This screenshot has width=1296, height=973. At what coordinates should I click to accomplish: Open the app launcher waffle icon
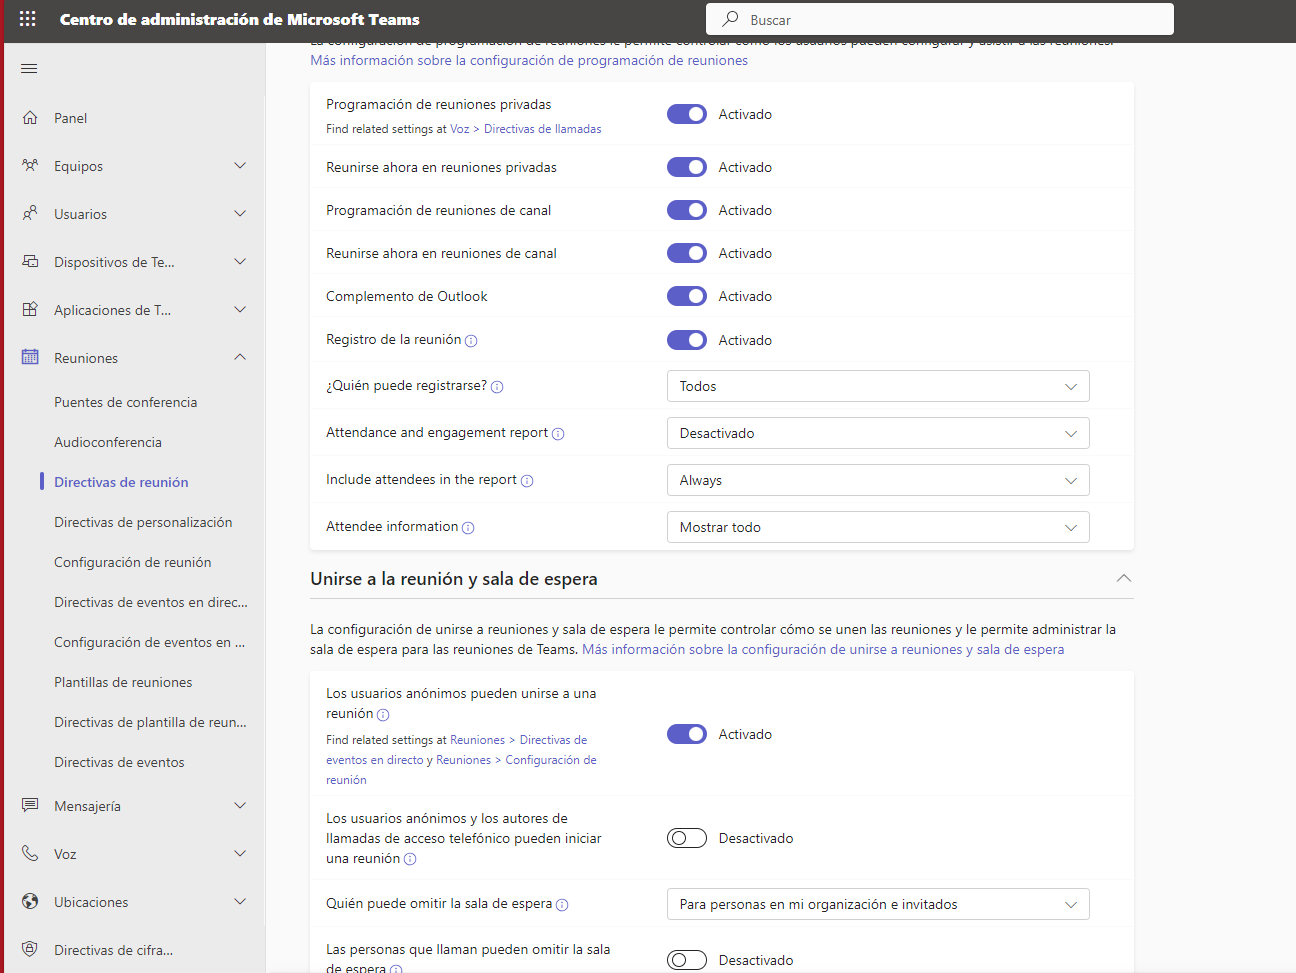click(28, 19)
